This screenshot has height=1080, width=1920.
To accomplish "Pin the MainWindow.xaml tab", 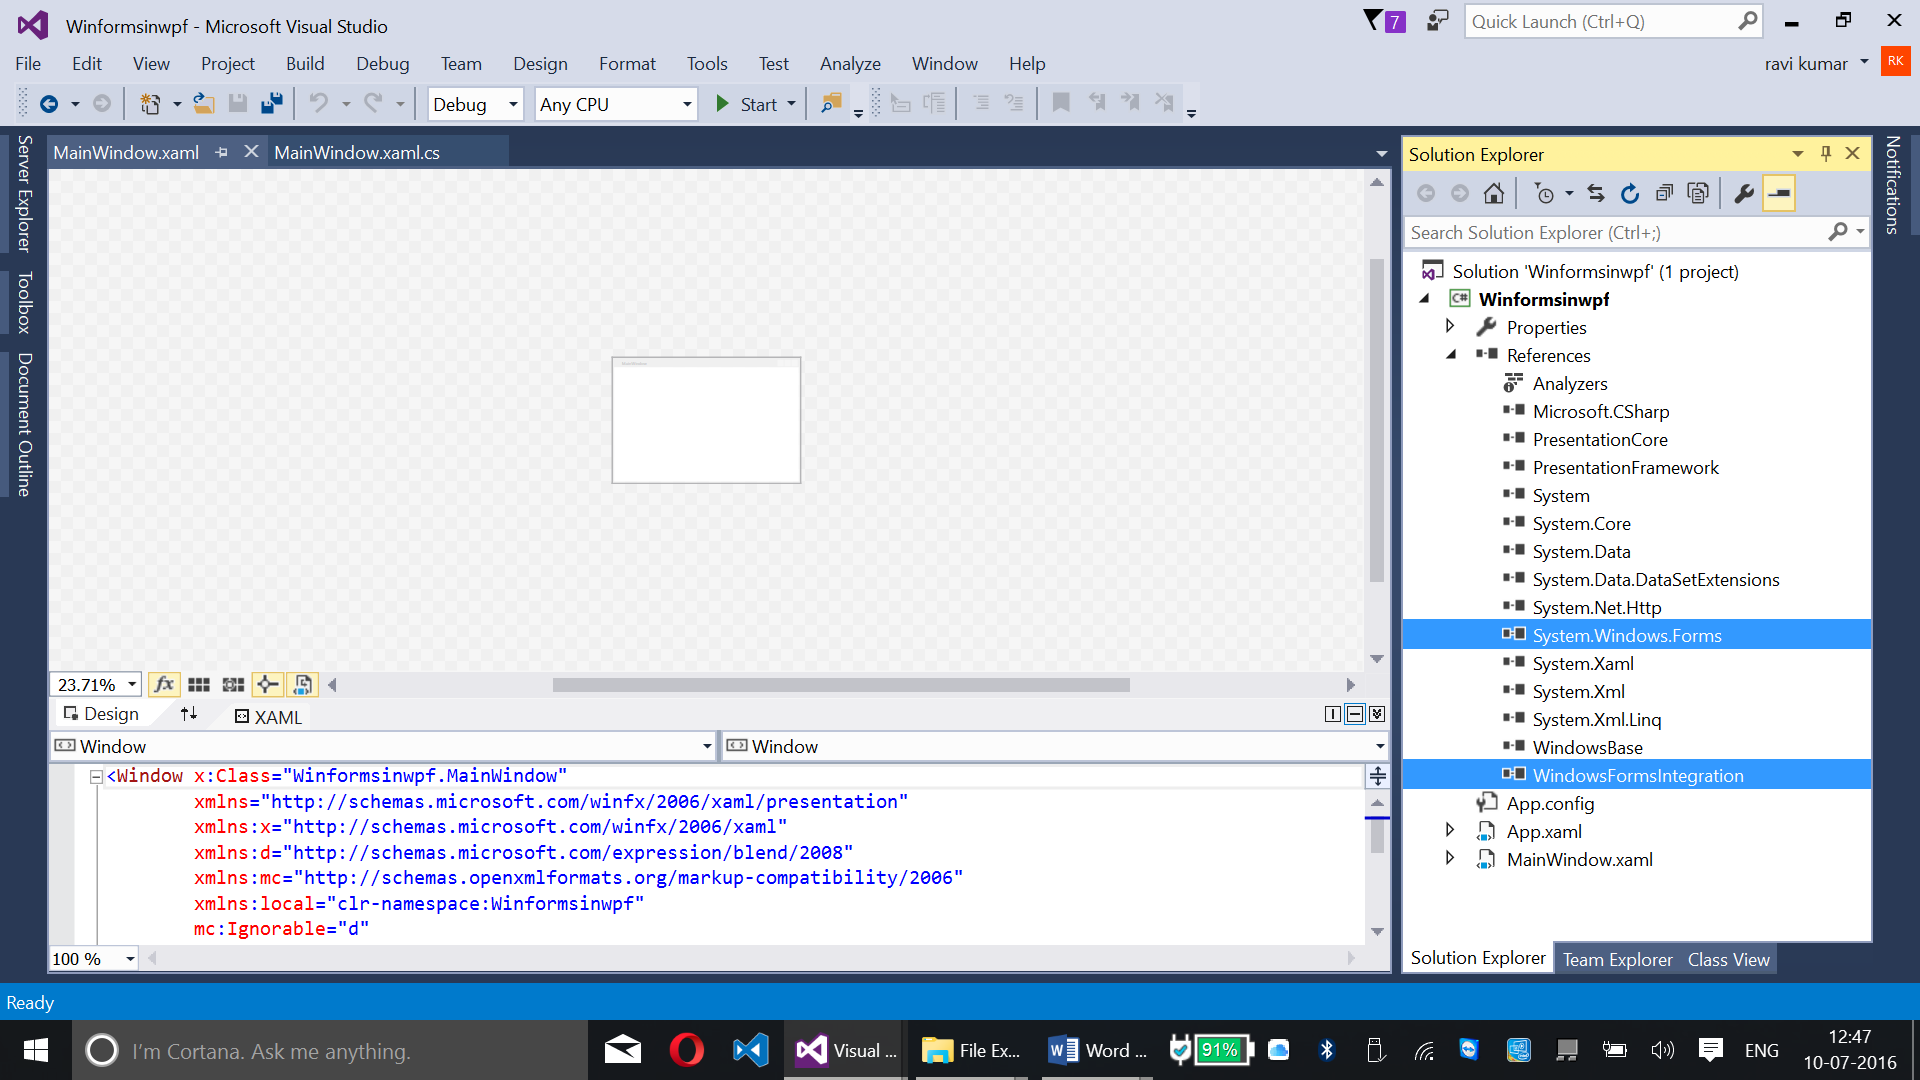I will pyautogui.click(x=222, y=152).
